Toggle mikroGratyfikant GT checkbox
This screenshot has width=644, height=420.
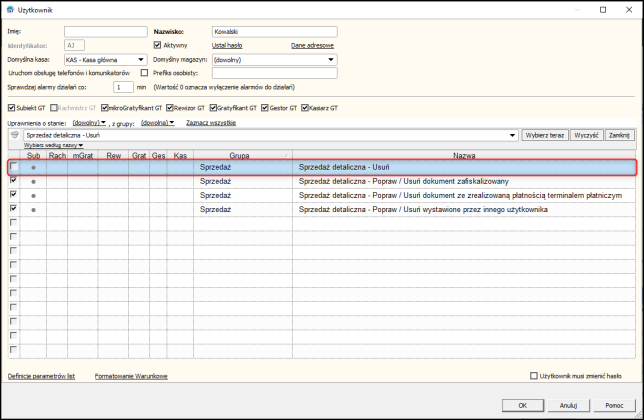pos(104,108)
